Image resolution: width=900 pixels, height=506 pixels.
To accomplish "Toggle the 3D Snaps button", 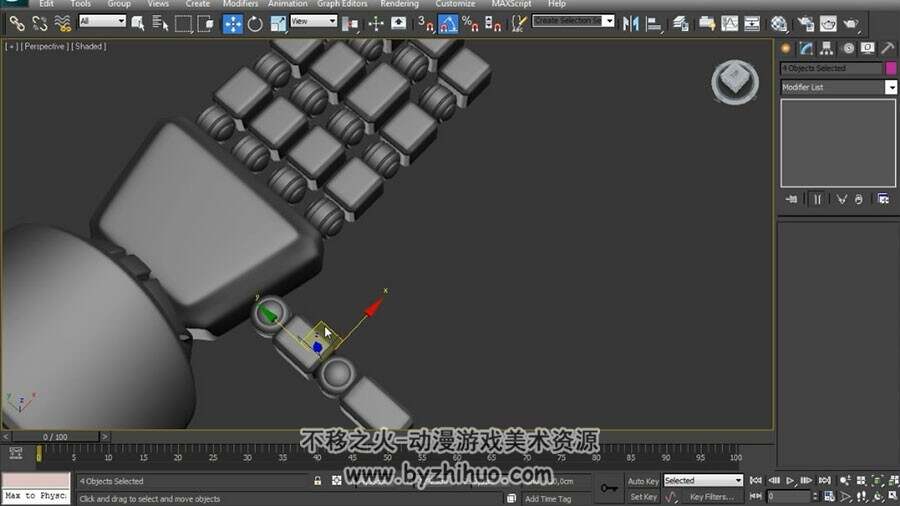I will point(425,24).
